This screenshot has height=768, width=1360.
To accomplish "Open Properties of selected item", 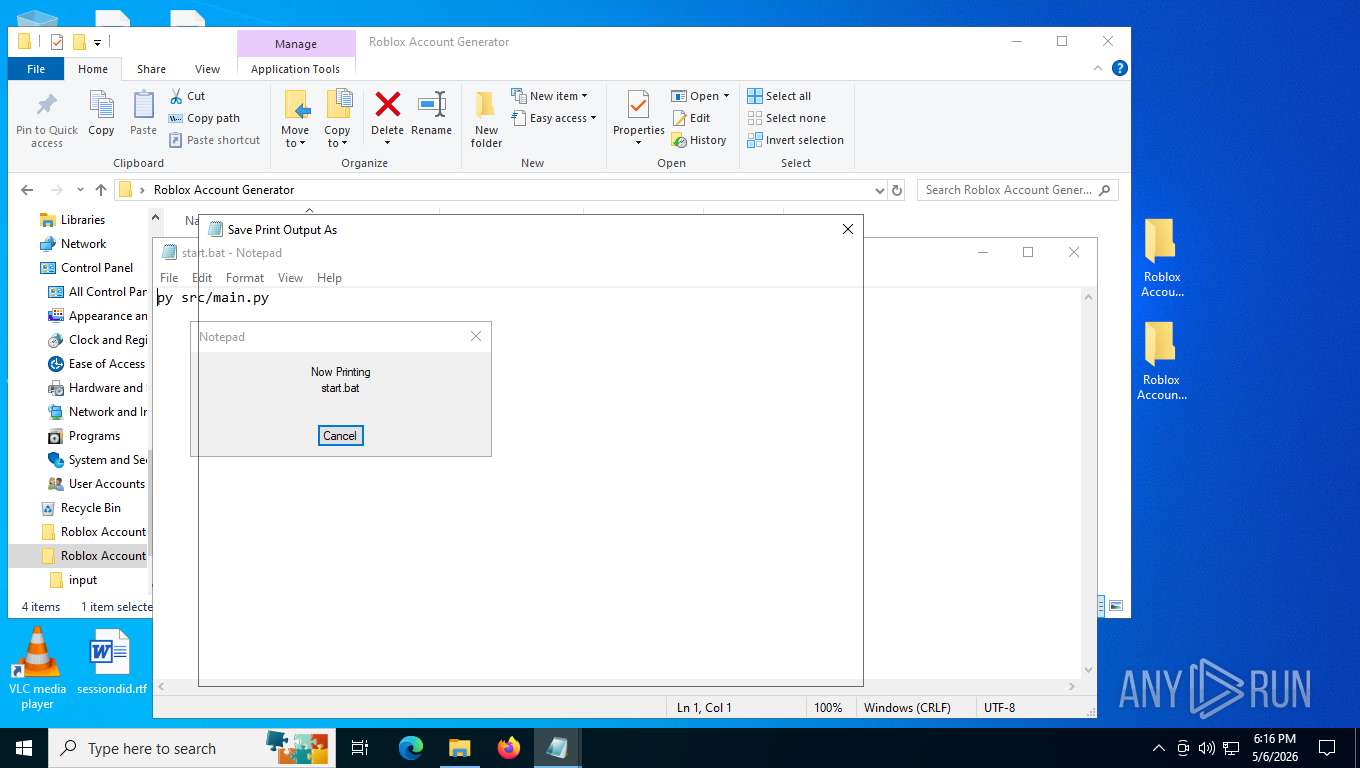I will tap(639, 116).
